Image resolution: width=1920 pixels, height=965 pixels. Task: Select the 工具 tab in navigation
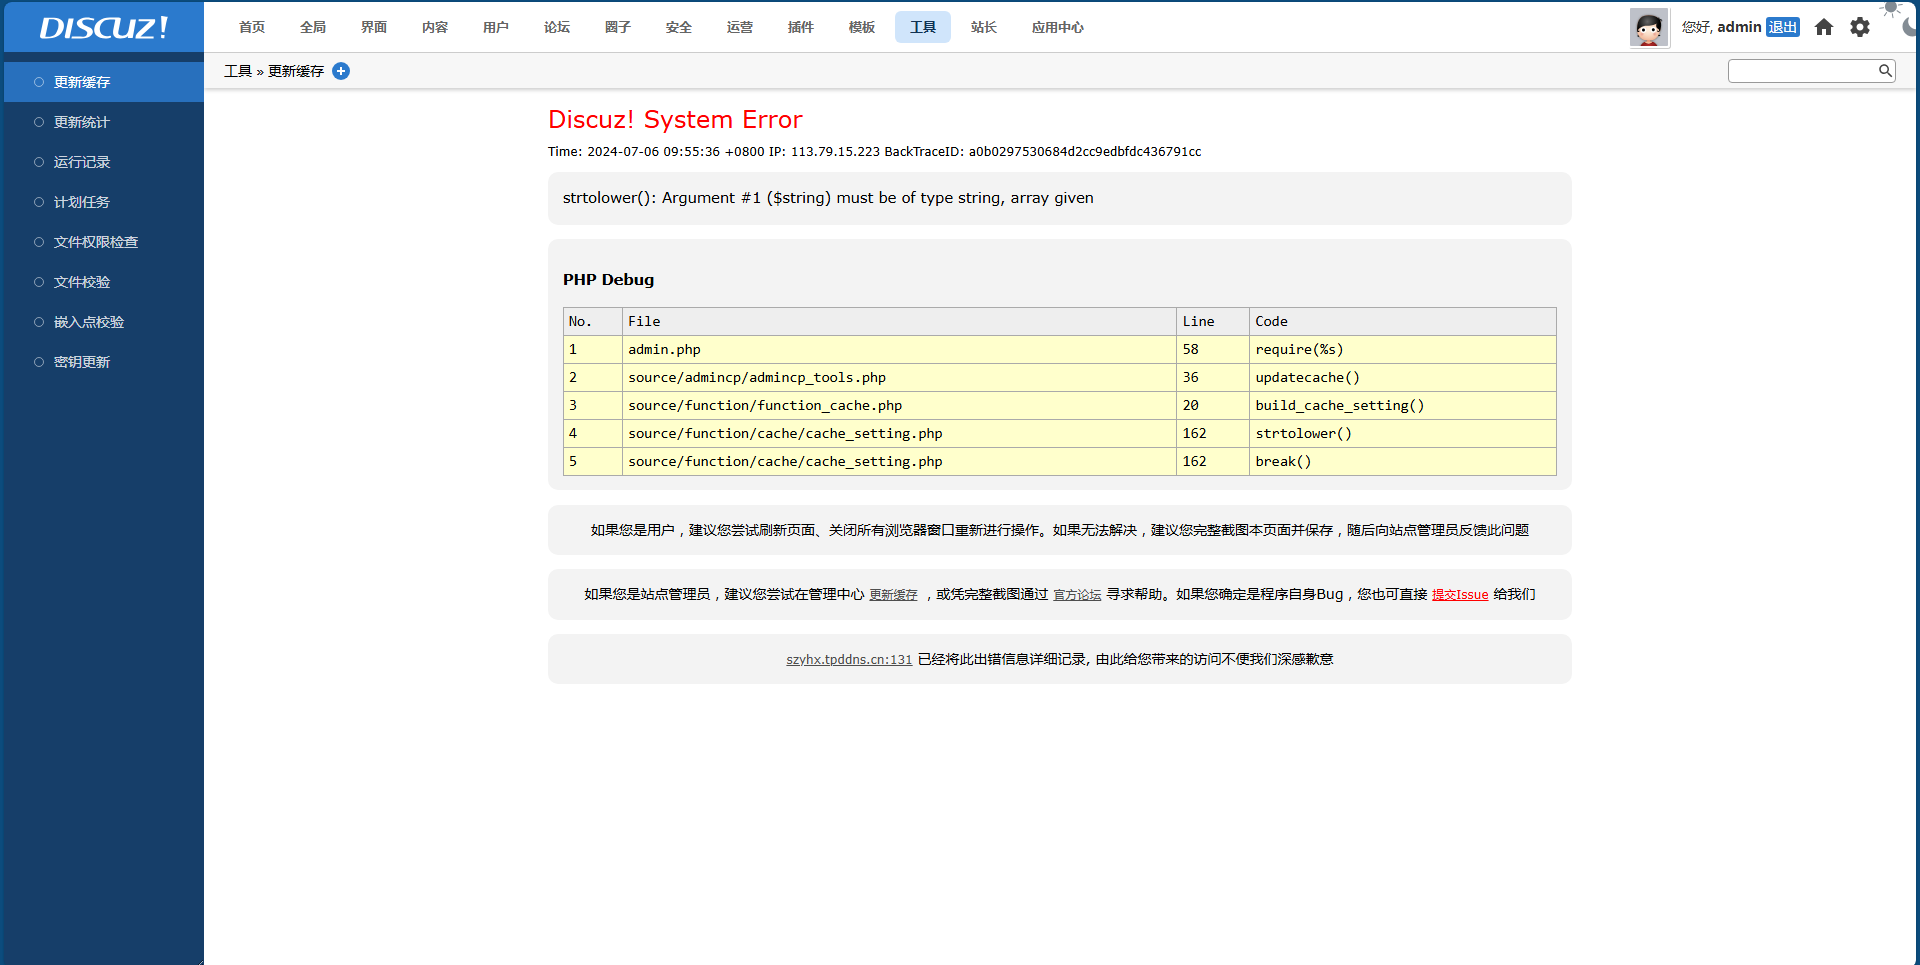[922, 27]
